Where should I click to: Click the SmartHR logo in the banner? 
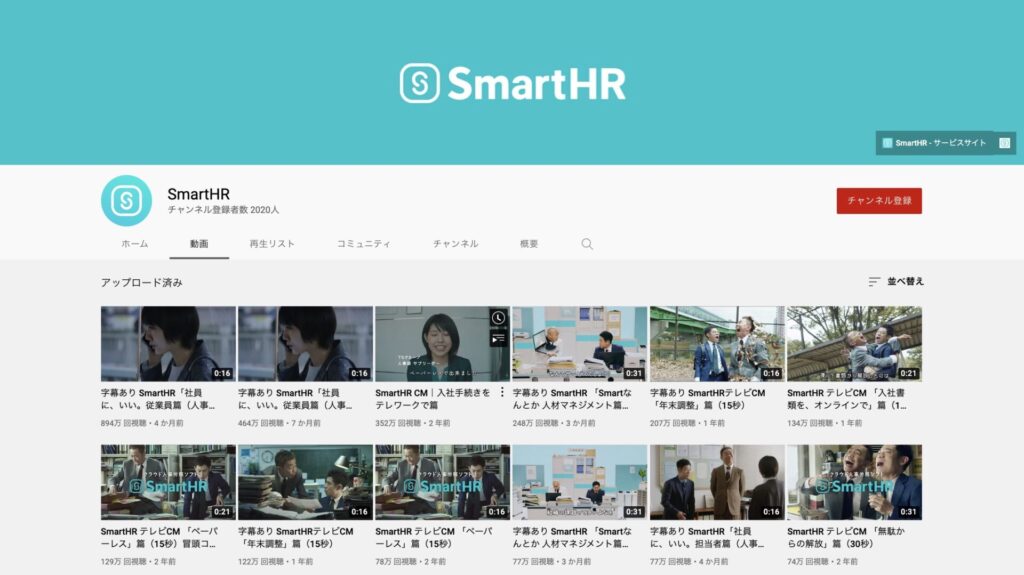pos(512,83)
